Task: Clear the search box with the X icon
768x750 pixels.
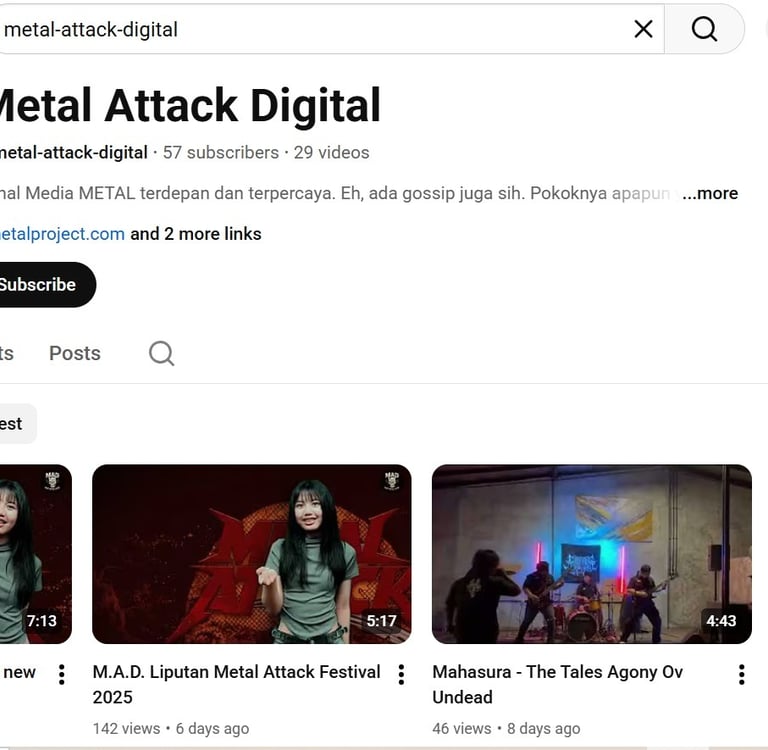Action: [x=643, y=29]
